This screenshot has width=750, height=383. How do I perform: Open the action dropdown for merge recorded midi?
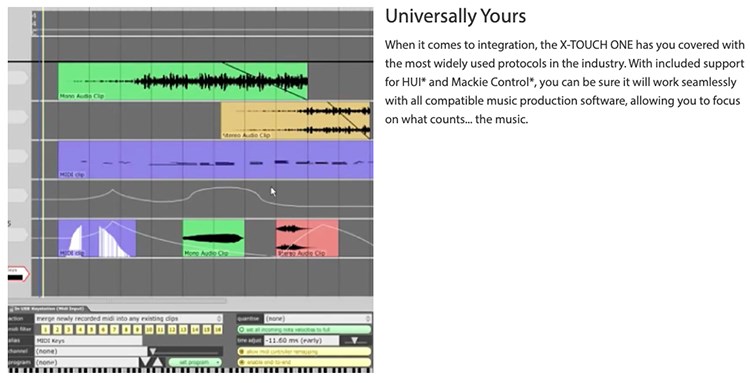[128, 318]
